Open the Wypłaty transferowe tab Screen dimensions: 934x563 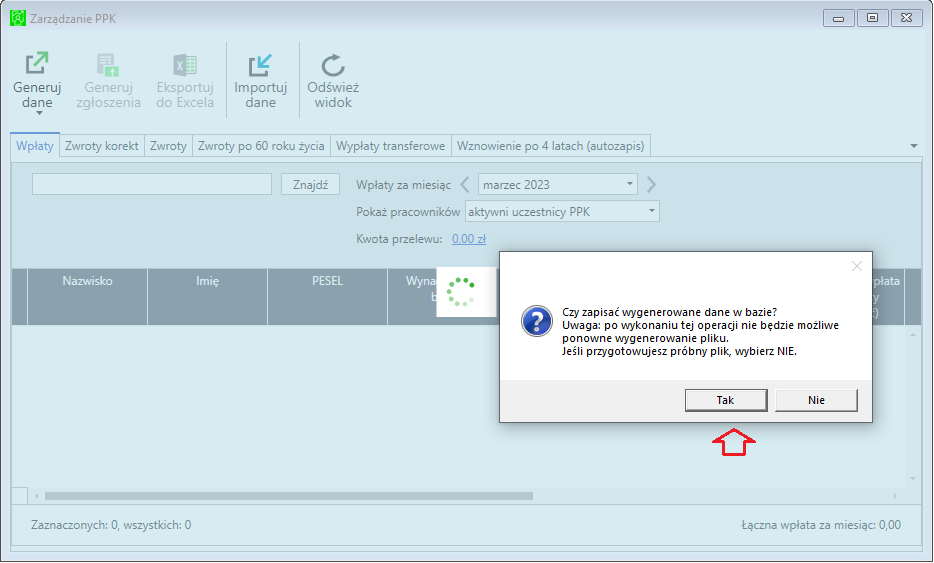390,146
